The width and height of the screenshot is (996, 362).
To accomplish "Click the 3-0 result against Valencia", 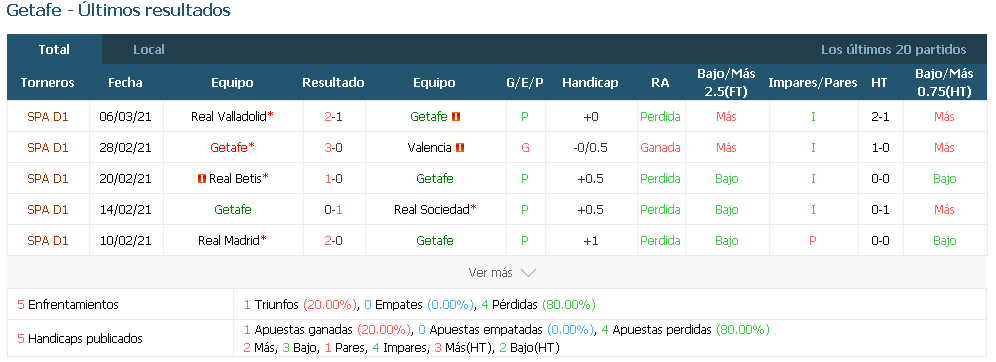I will tap(333, 148).
